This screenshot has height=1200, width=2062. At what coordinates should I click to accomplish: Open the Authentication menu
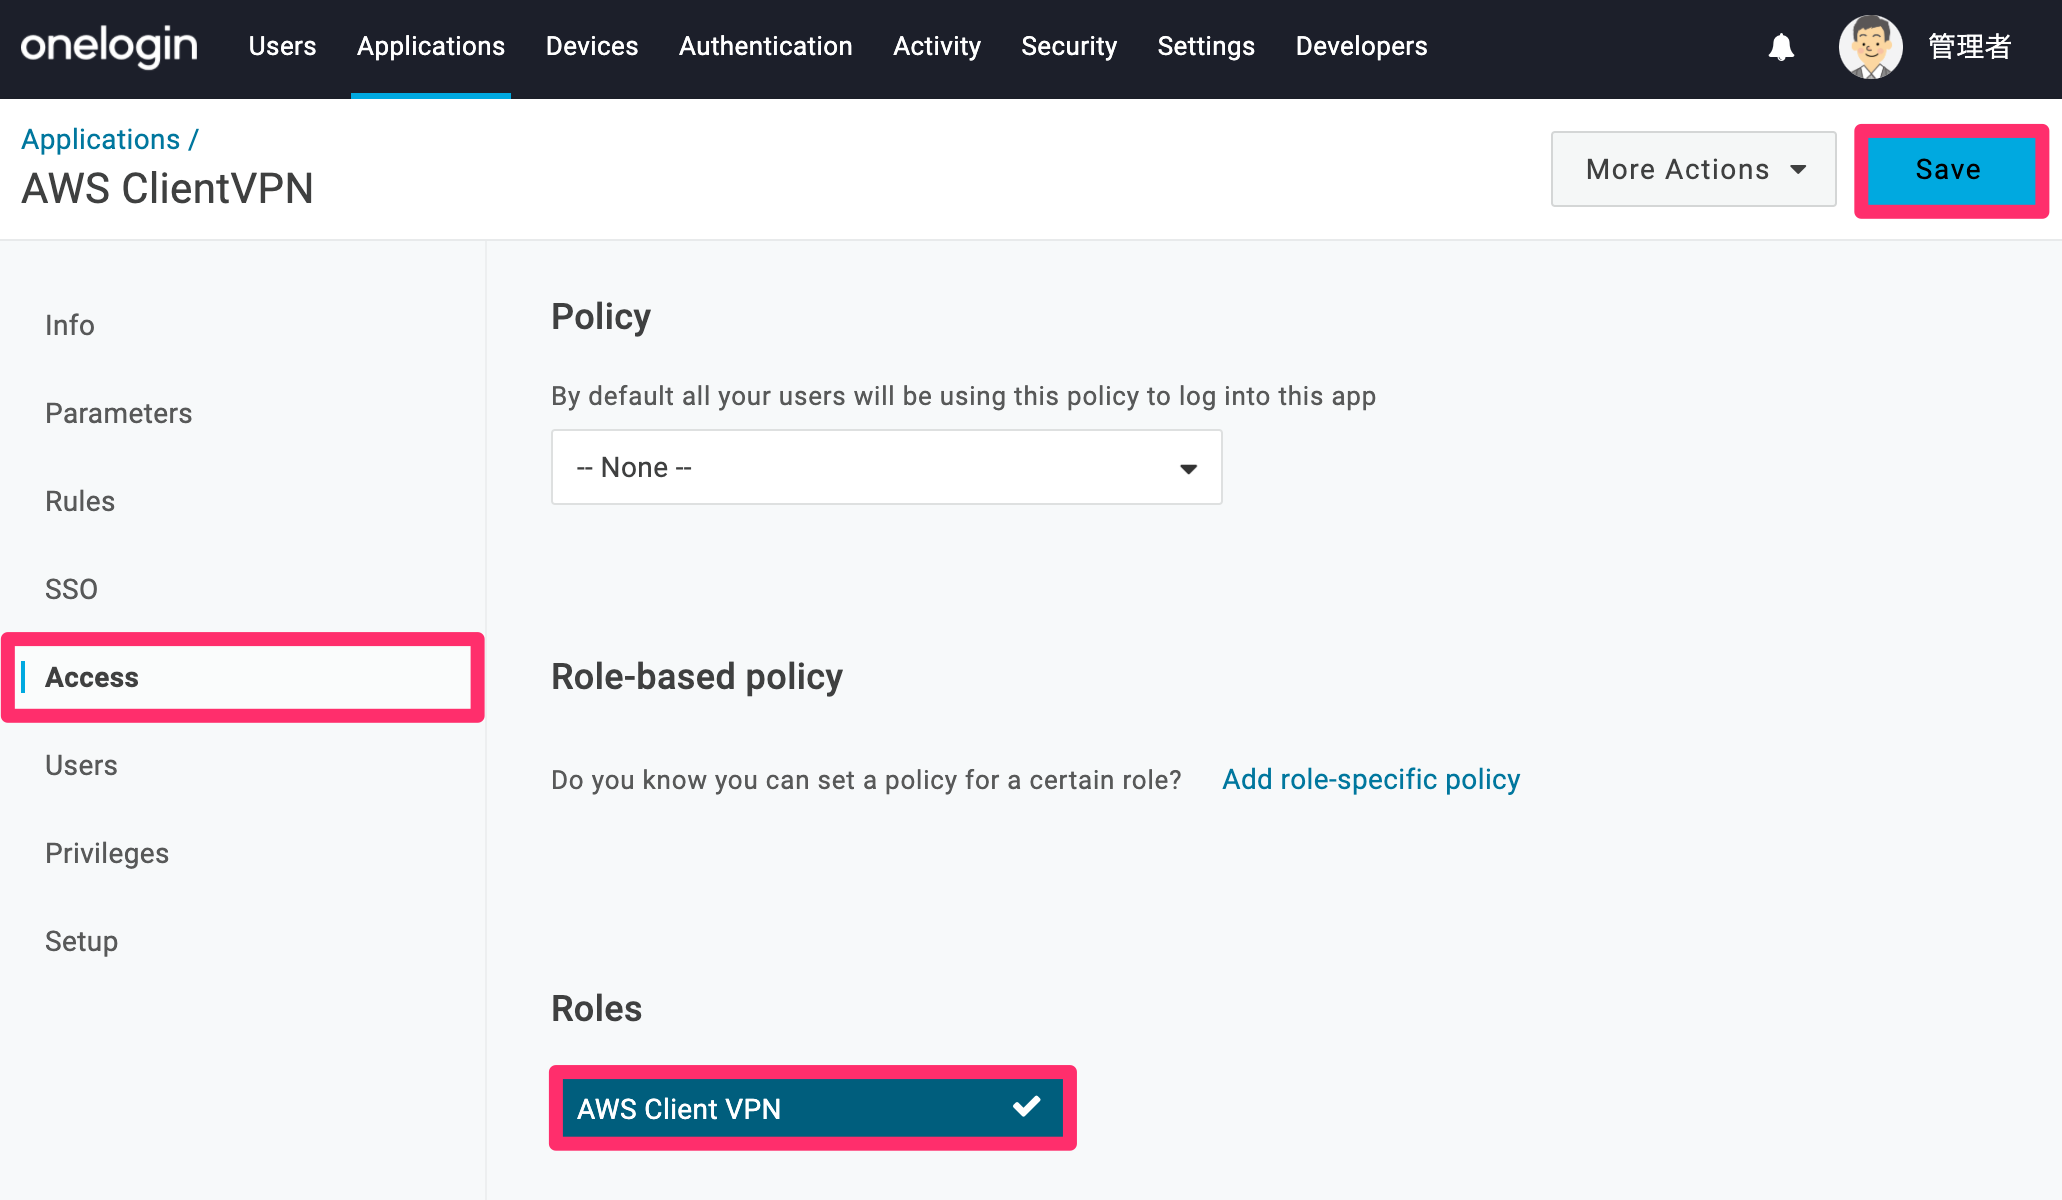coord(765,46)
